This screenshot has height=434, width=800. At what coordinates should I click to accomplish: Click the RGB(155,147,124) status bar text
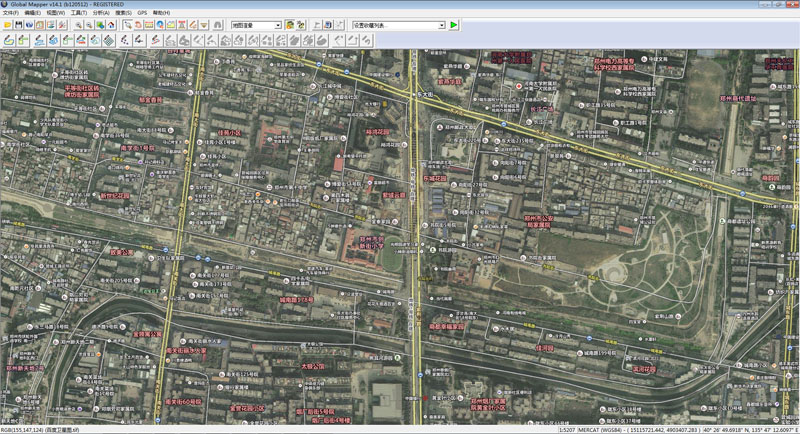click(x=21, y=430)
